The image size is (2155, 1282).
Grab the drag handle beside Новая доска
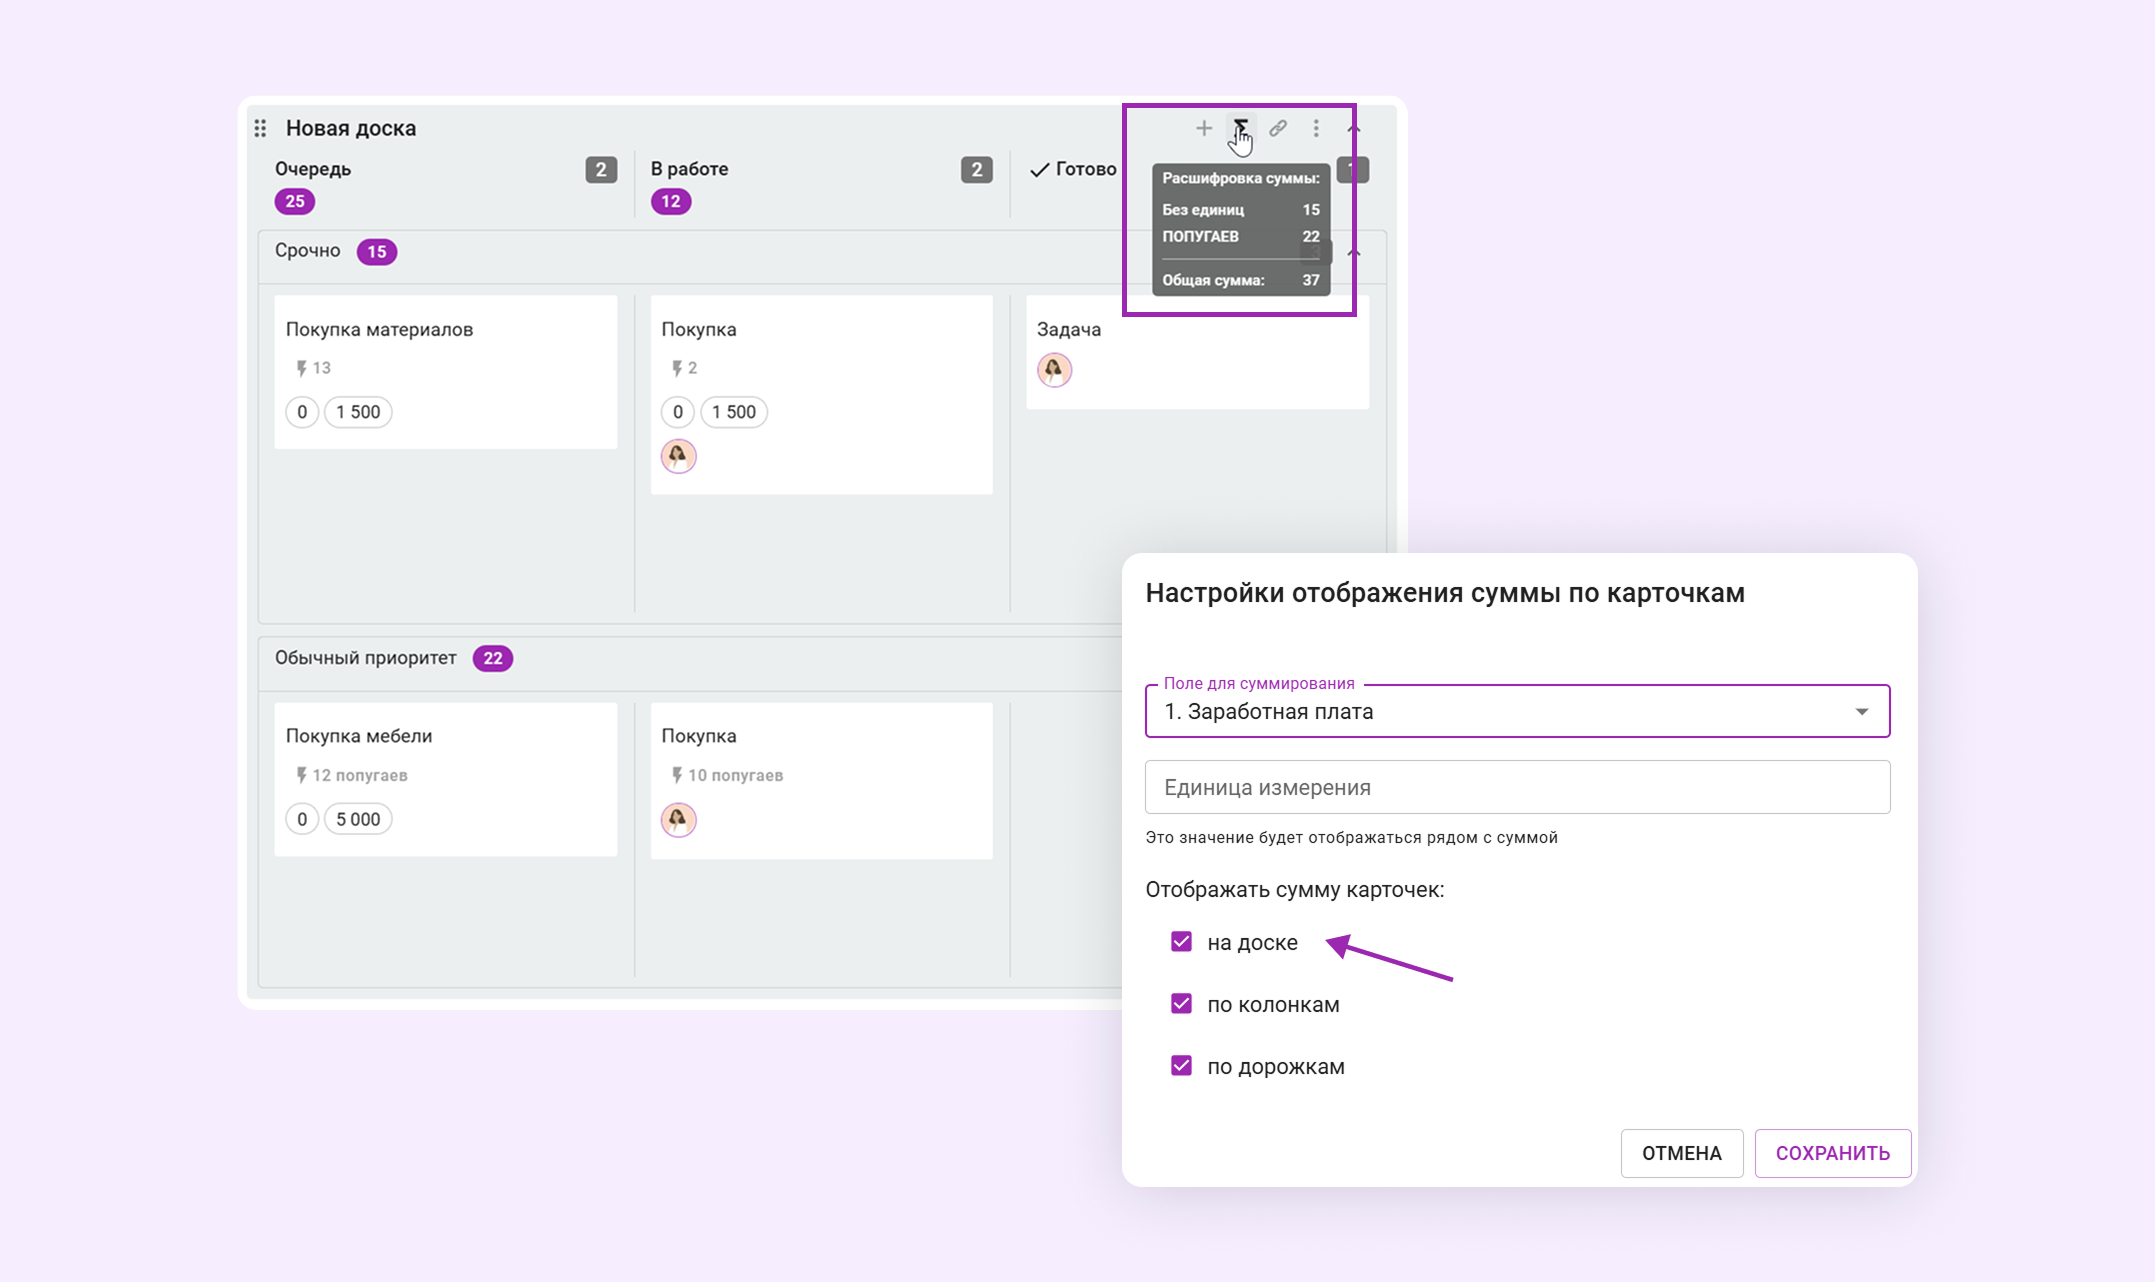(x=260, y=128)
